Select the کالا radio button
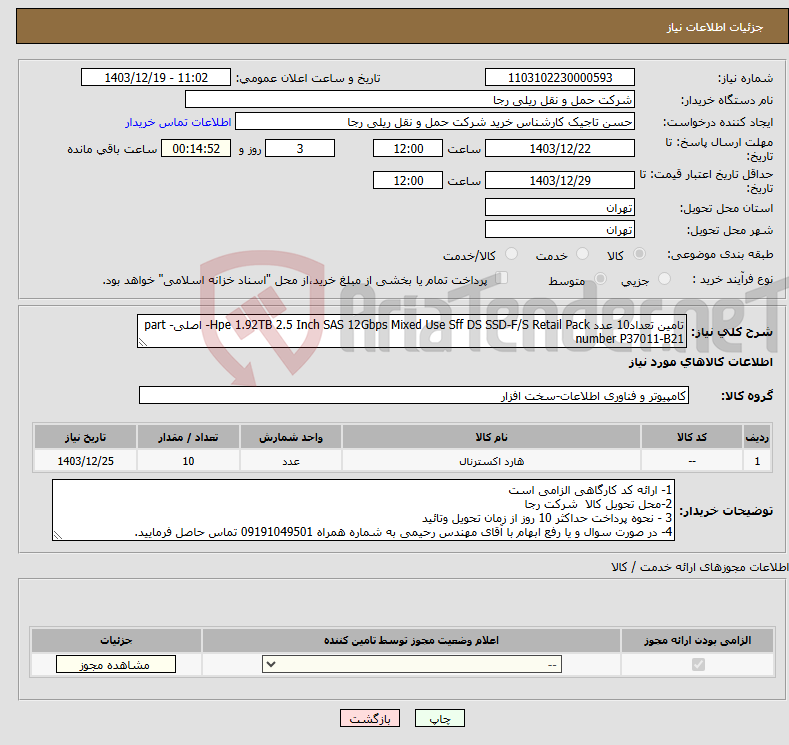Screen dimensions: 789x745 click(x=639, y=254)
